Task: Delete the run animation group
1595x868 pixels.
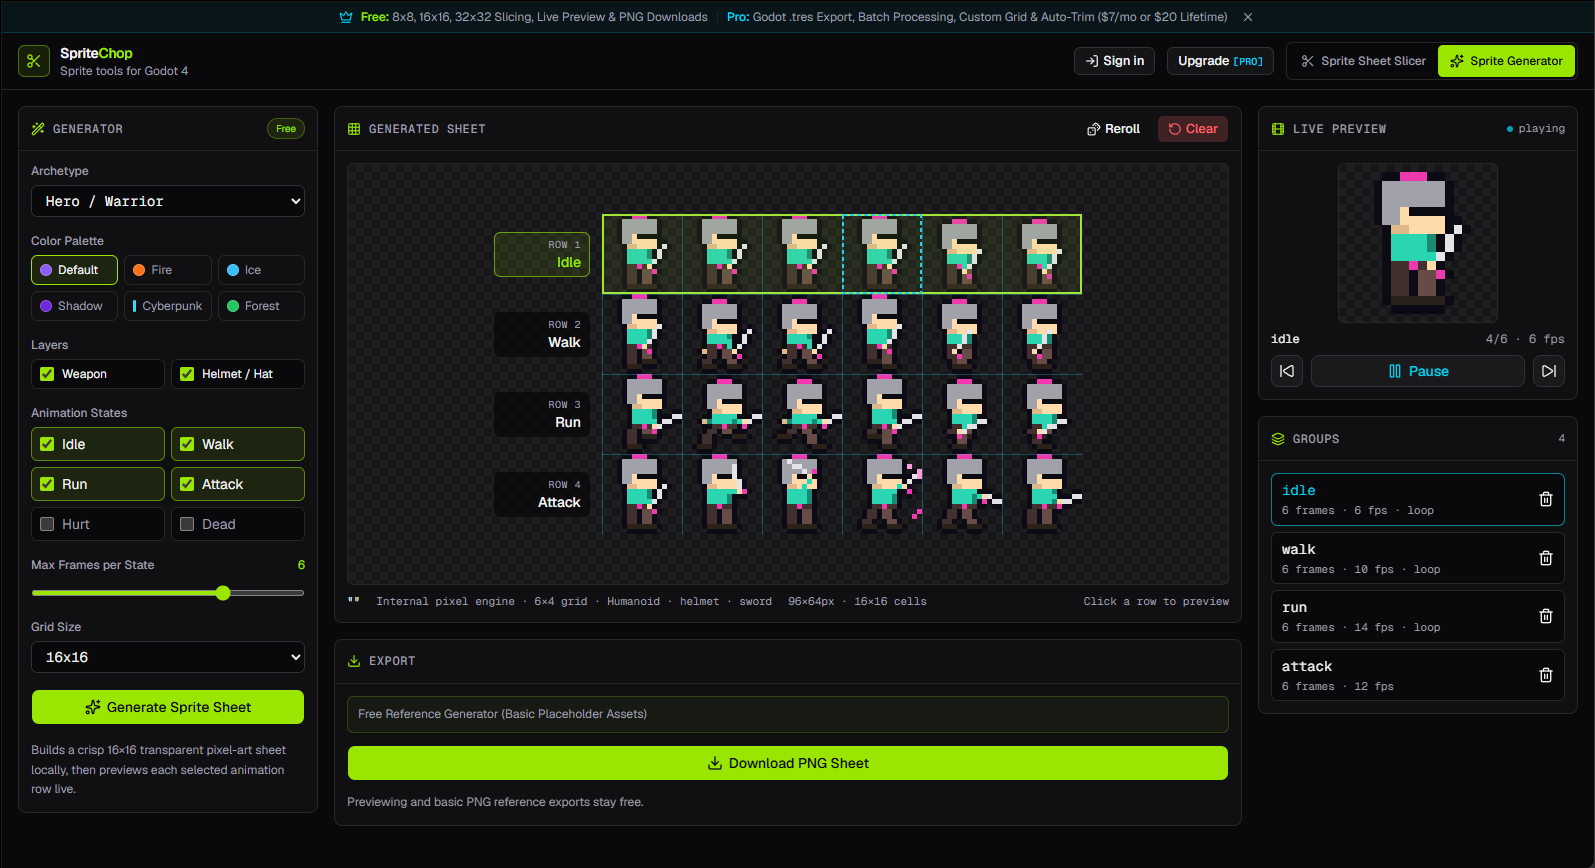Action: click(x=1545, y=616)
